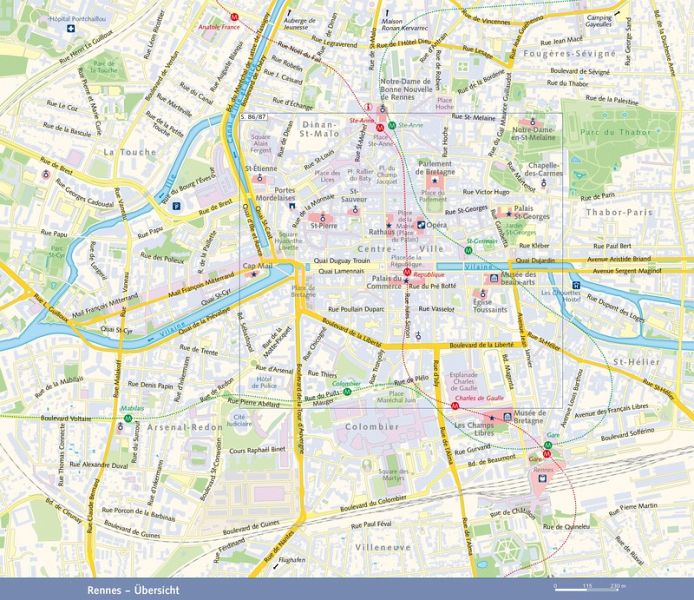The height and width of the screenshot is (600, 694).
Task: Select the St-Étienne church icon
Action: [260, 178]
